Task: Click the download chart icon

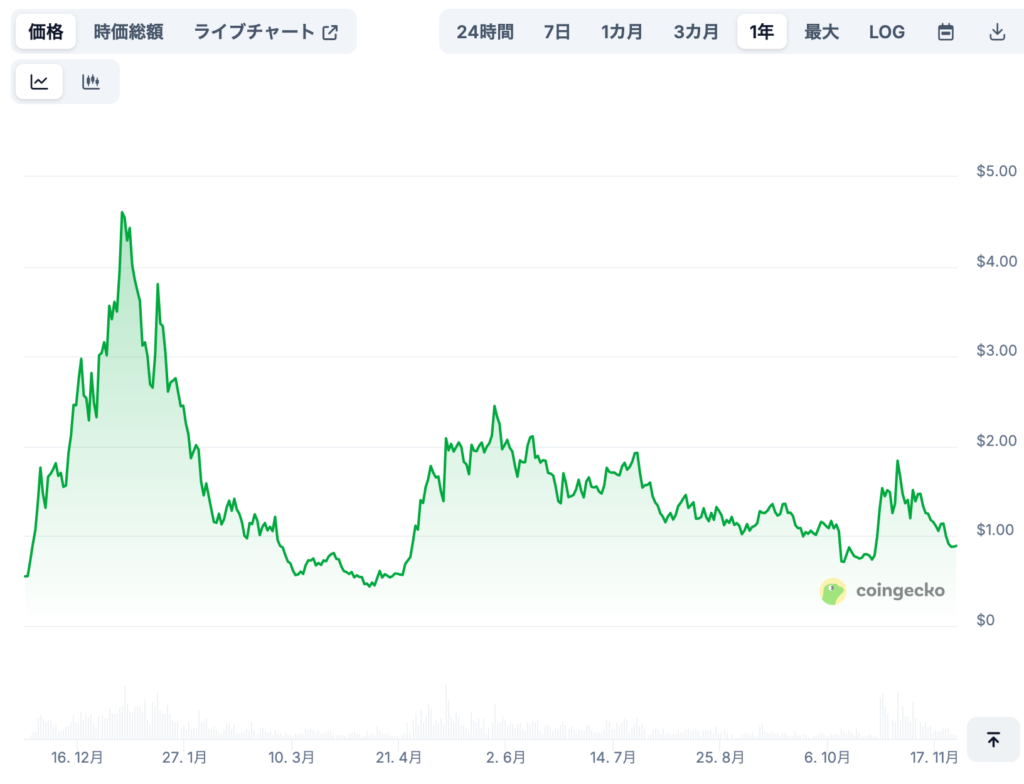Action: [997, 31]
